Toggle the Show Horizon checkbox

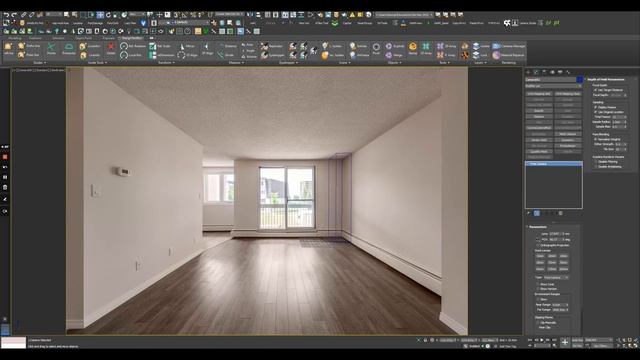pyautogui.click(x=538, y=289)
